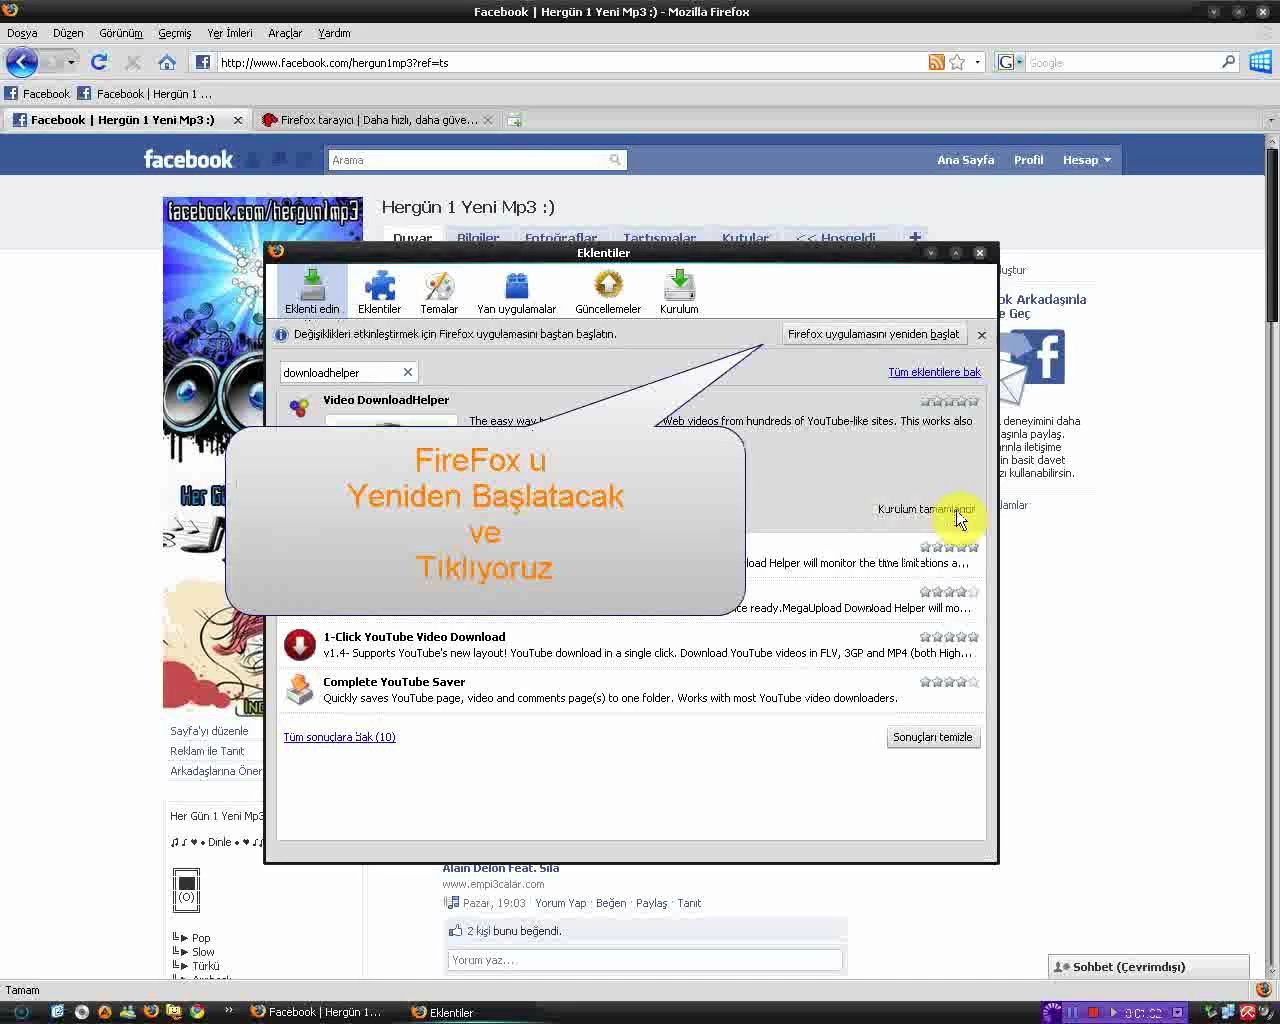Click the RSS feed icon in address bar

[x=936, y=62]
